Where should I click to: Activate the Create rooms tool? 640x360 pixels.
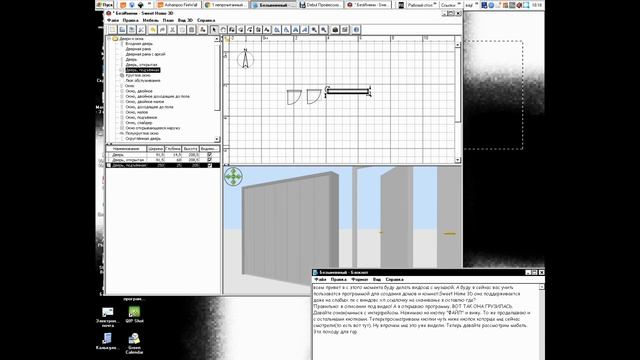coord(240,30)
